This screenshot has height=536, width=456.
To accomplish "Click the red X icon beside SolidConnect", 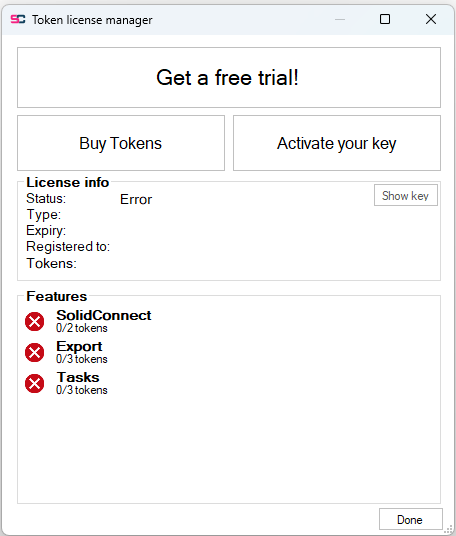I will 35,322.
